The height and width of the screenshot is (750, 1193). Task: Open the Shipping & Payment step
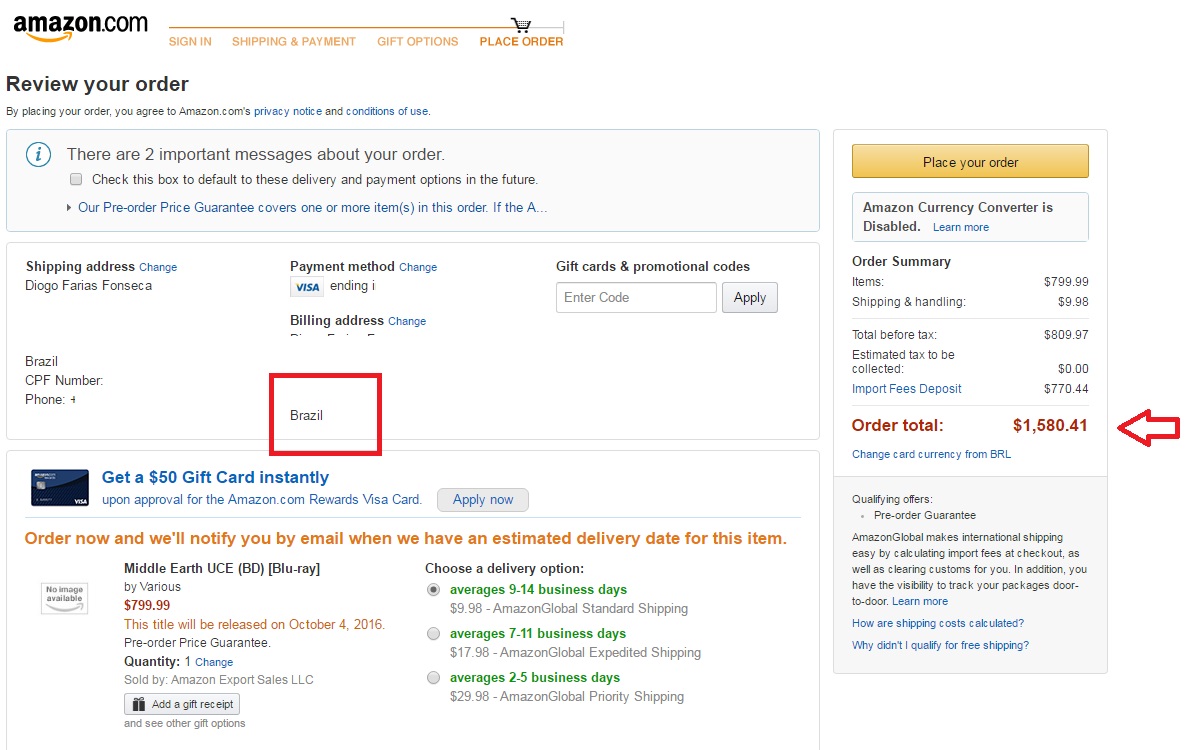(294, 42)
